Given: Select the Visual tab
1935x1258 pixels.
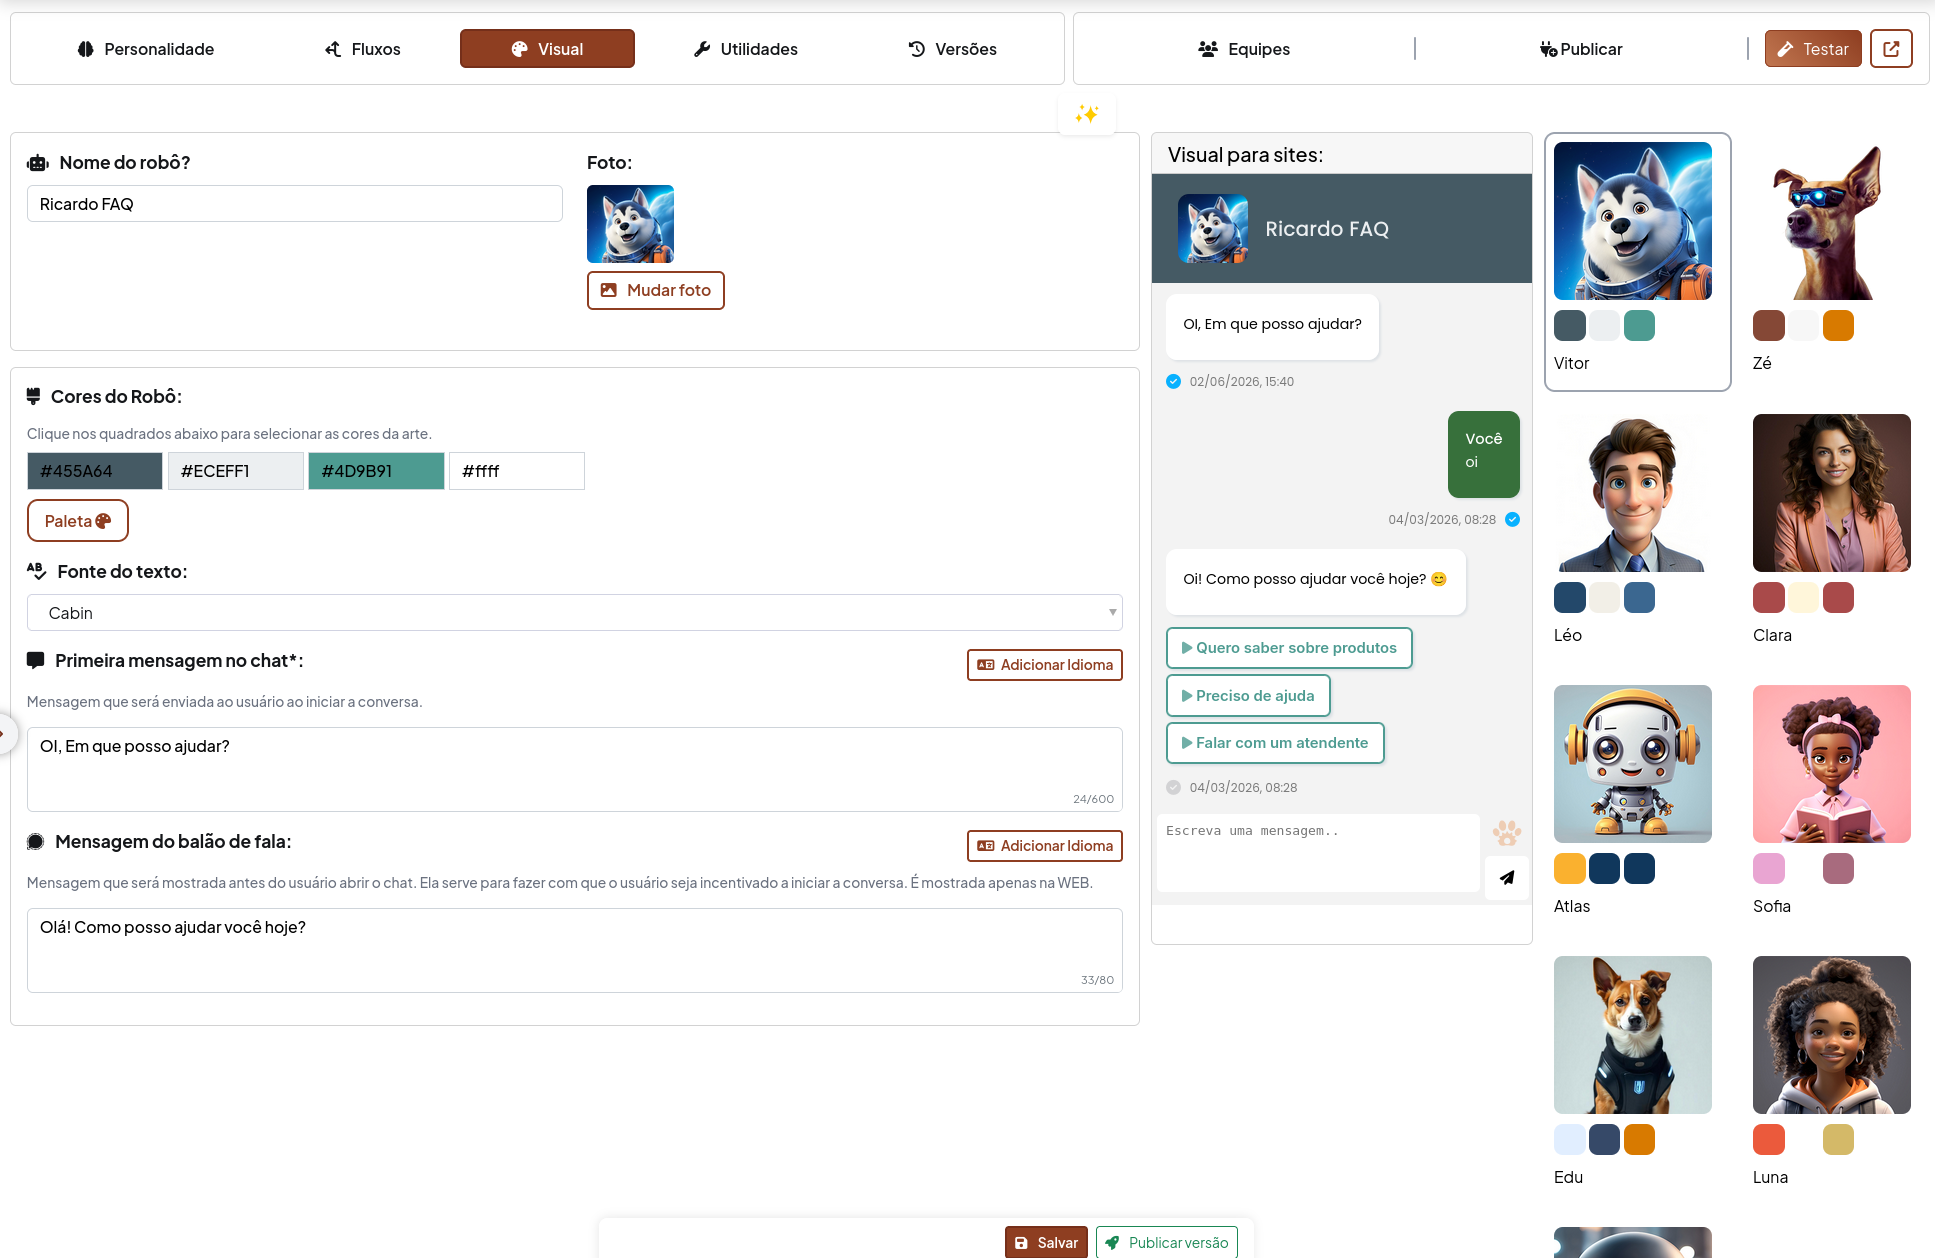Looking at the screenshot, I should point(547,49).
